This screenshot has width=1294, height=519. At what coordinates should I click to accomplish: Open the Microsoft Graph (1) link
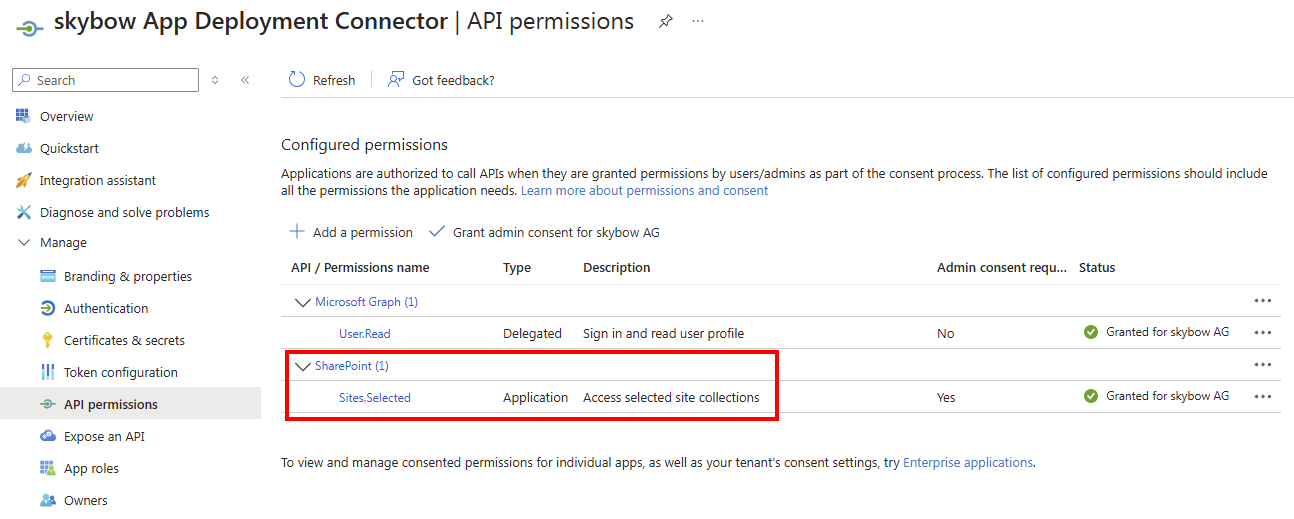coord(366,302)
